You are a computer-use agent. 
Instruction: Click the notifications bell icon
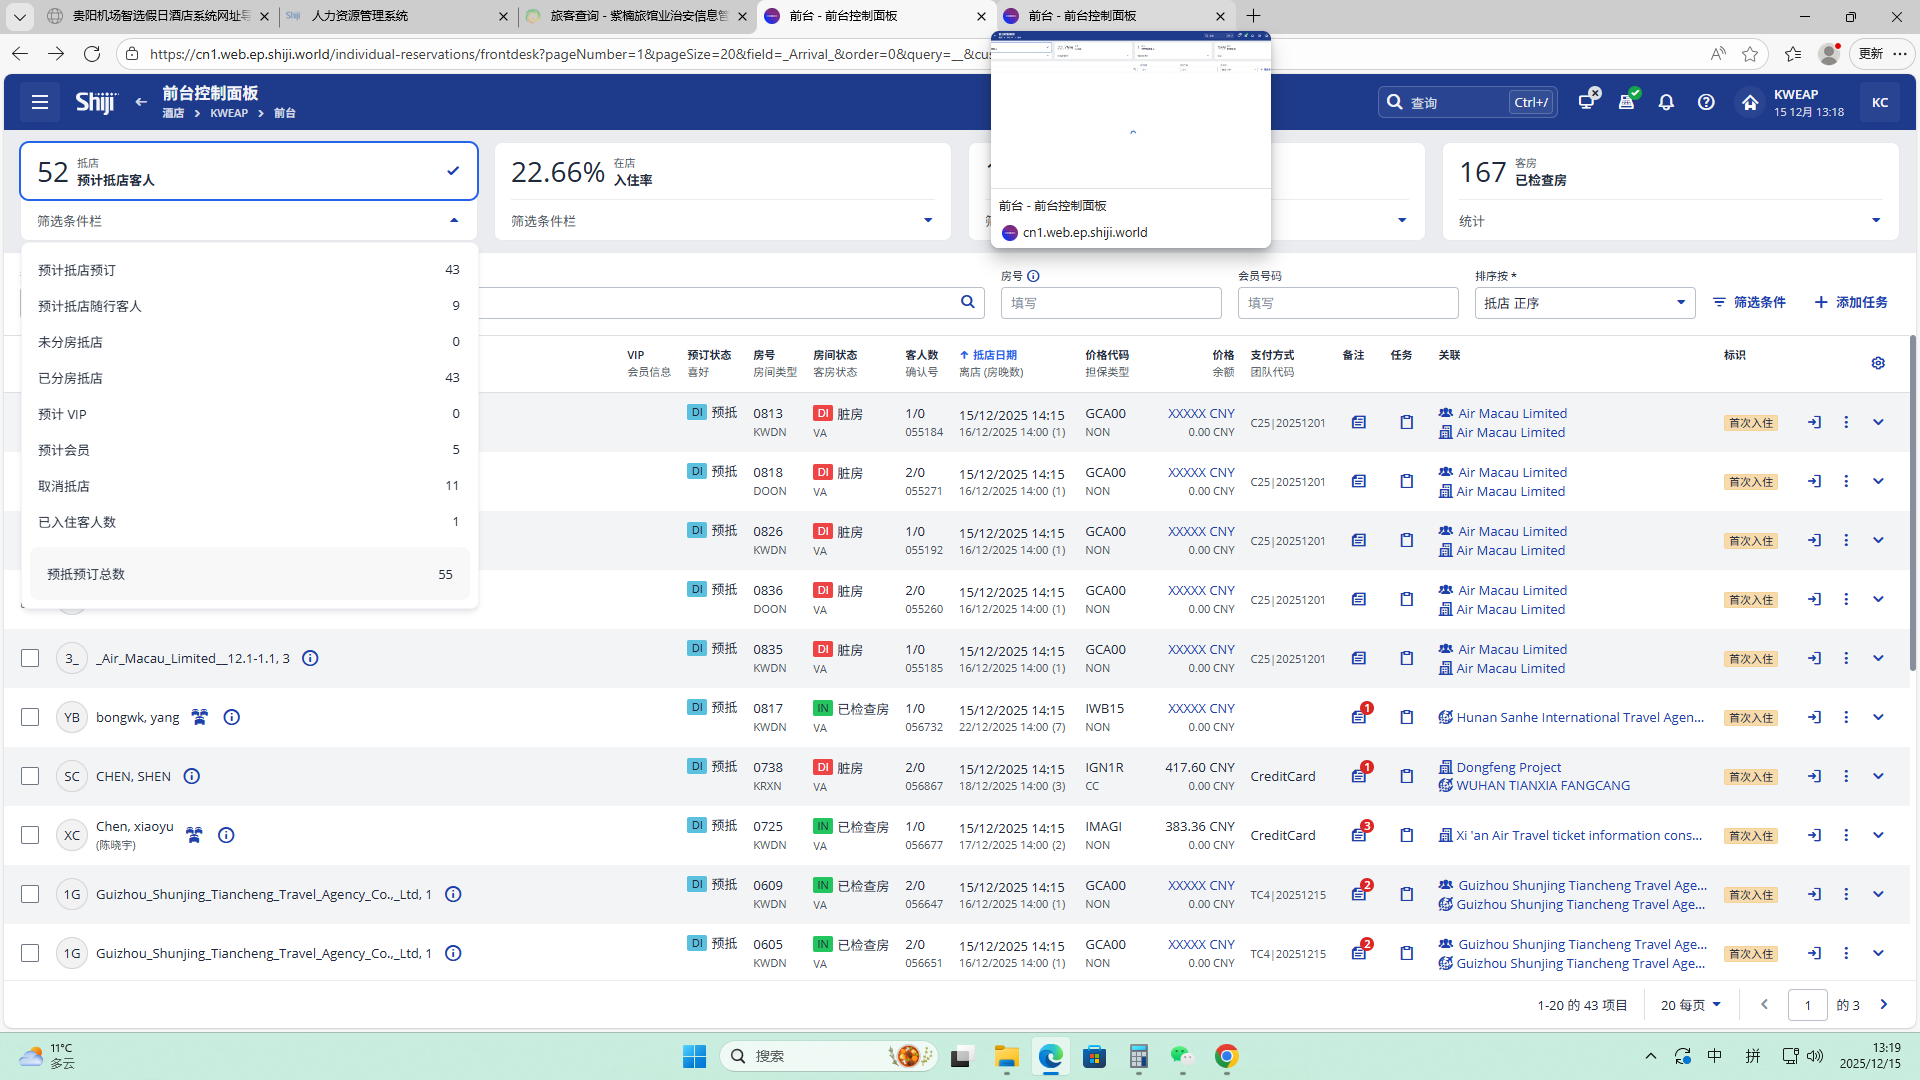pos(1666,102)
